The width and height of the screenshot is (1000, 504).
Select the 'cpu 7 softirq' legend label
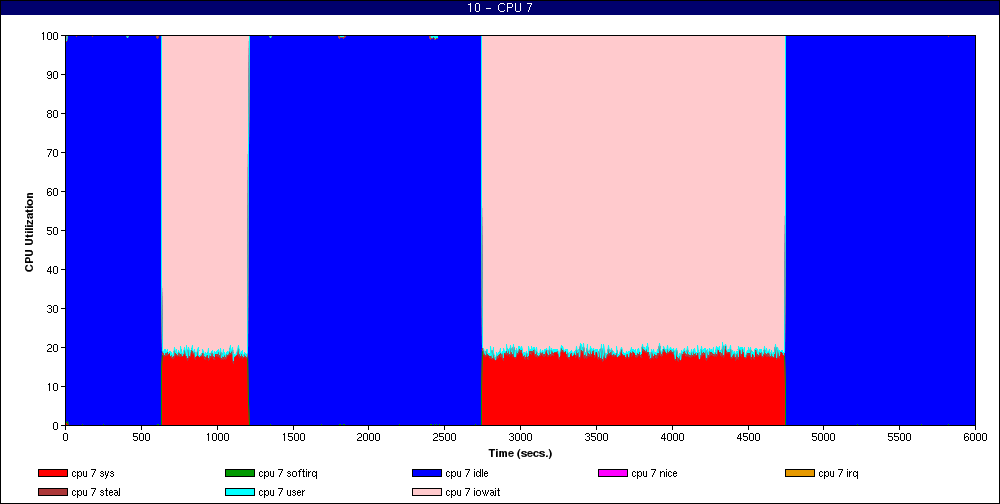coord(288,474)
